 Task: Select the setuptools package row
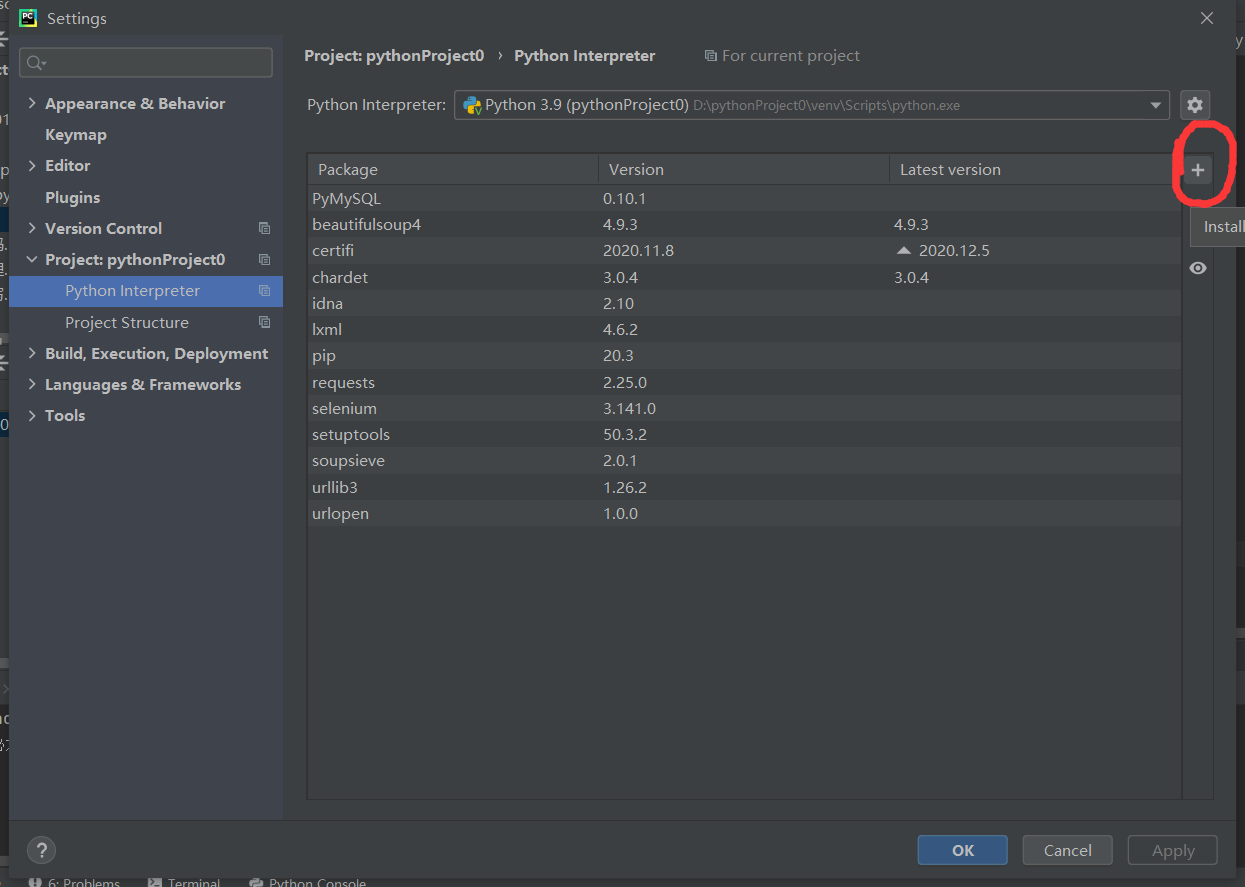[744, 434]
